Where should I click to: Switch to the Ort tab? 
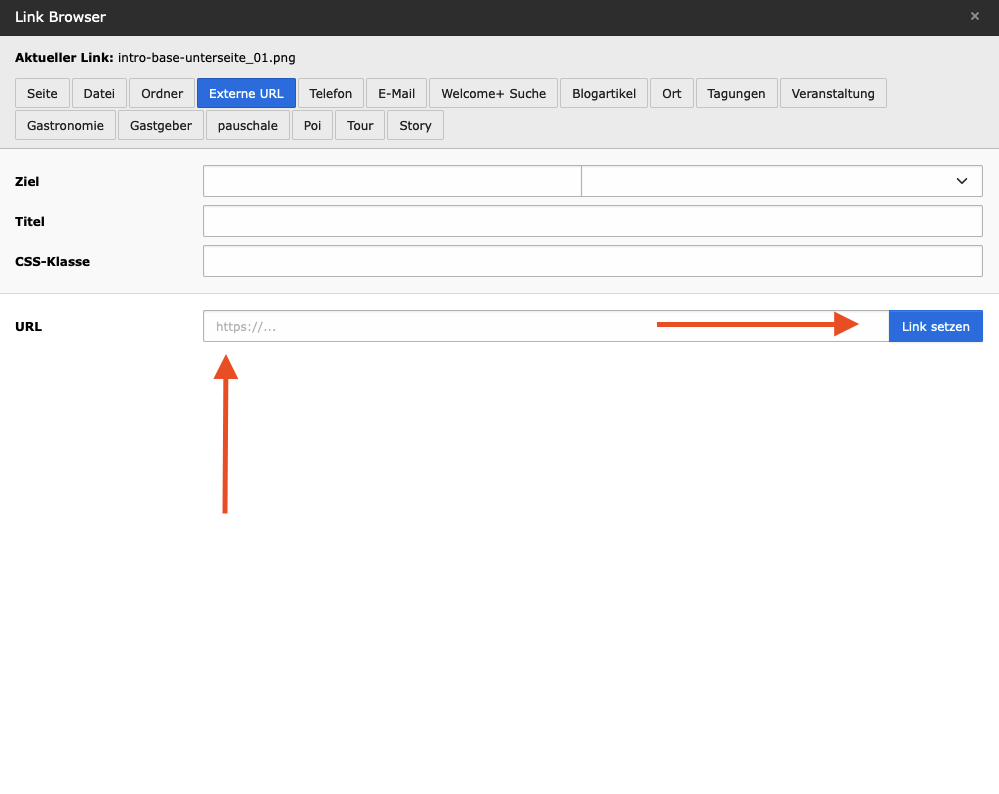point(672,93)
